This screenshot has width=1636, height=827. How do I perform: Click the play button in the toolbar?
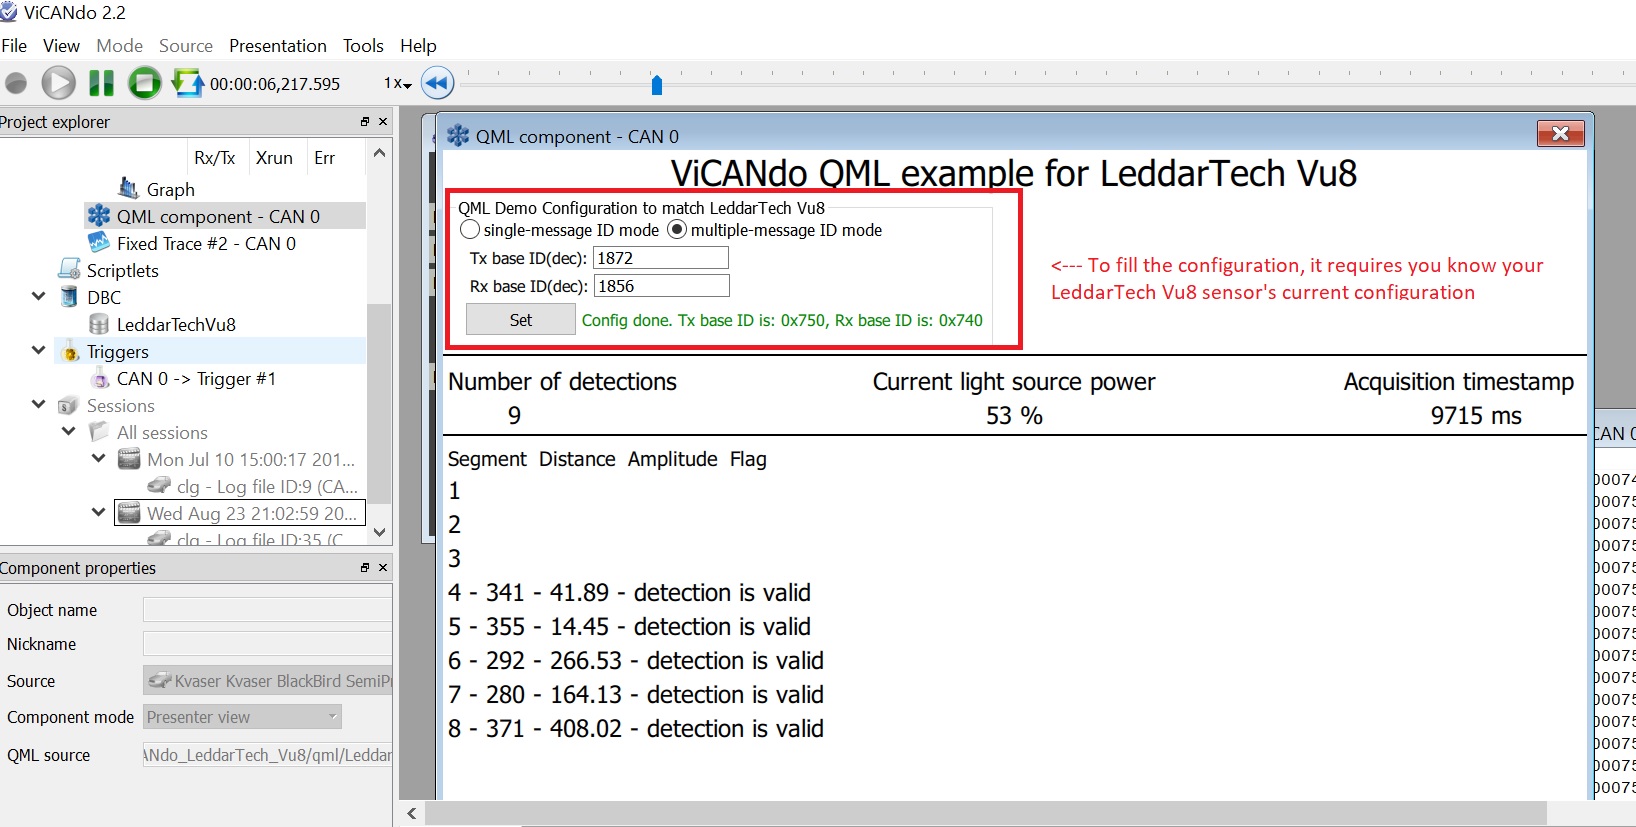(58, 83)
